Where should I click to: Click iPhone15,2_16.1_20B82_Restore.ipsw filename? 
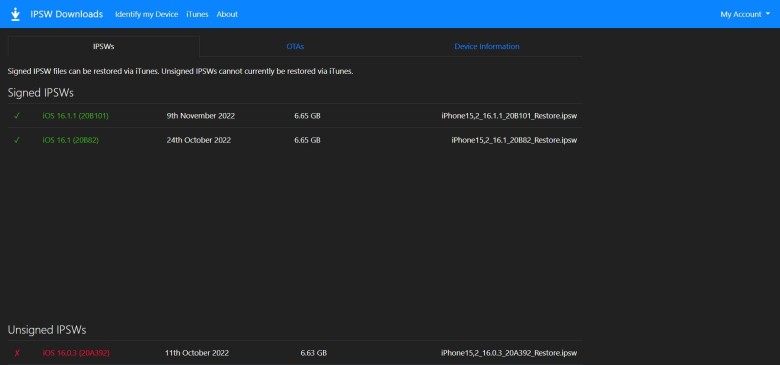[x=514, y=140]
